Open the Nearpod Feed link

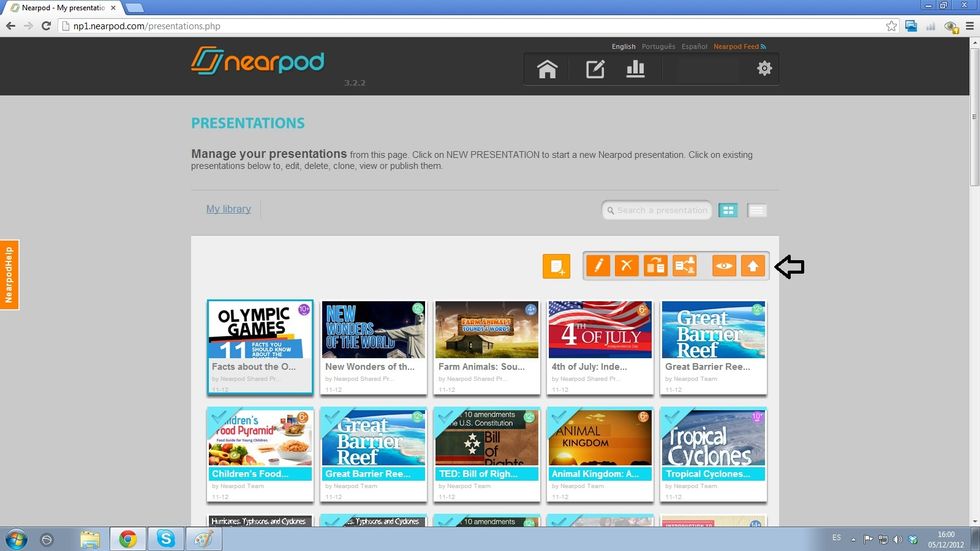pyautogui.click(x=738, y=46)
